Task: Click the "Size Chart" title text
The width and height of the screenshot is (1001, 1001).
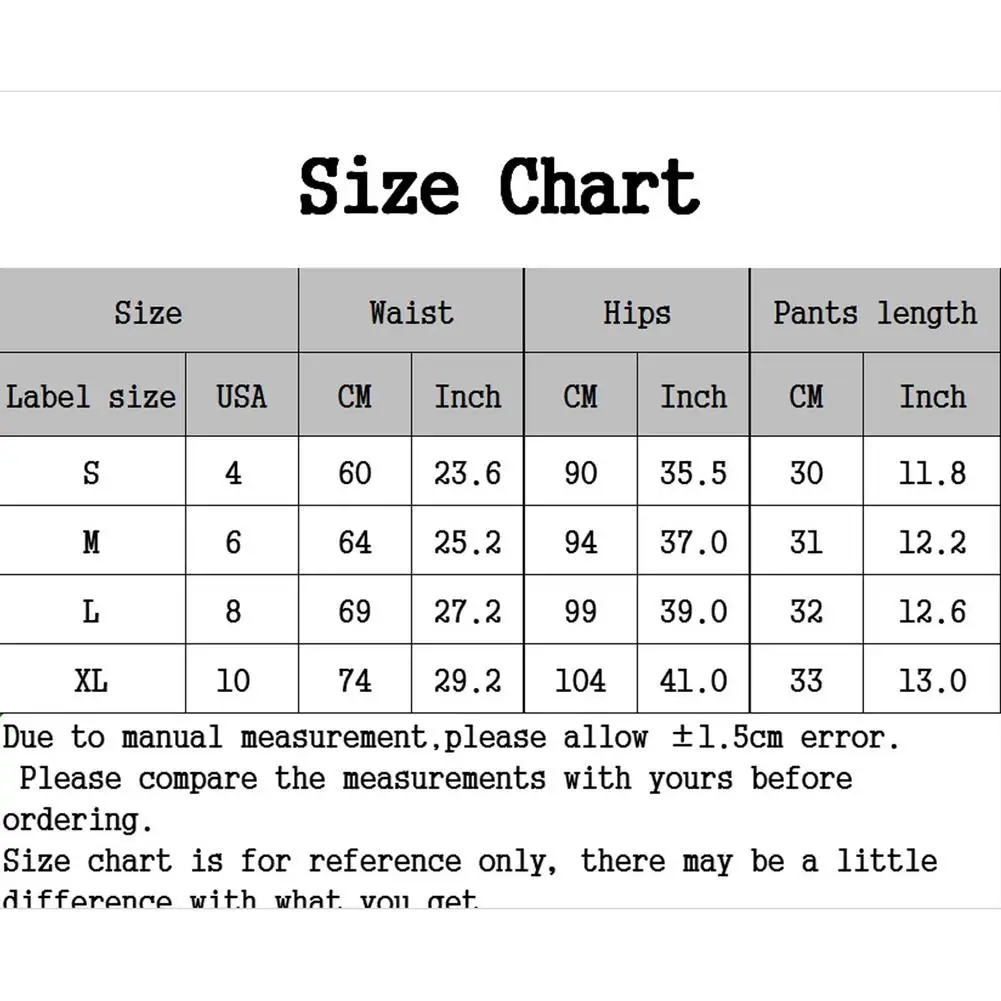Action: [x=499, y=186]
